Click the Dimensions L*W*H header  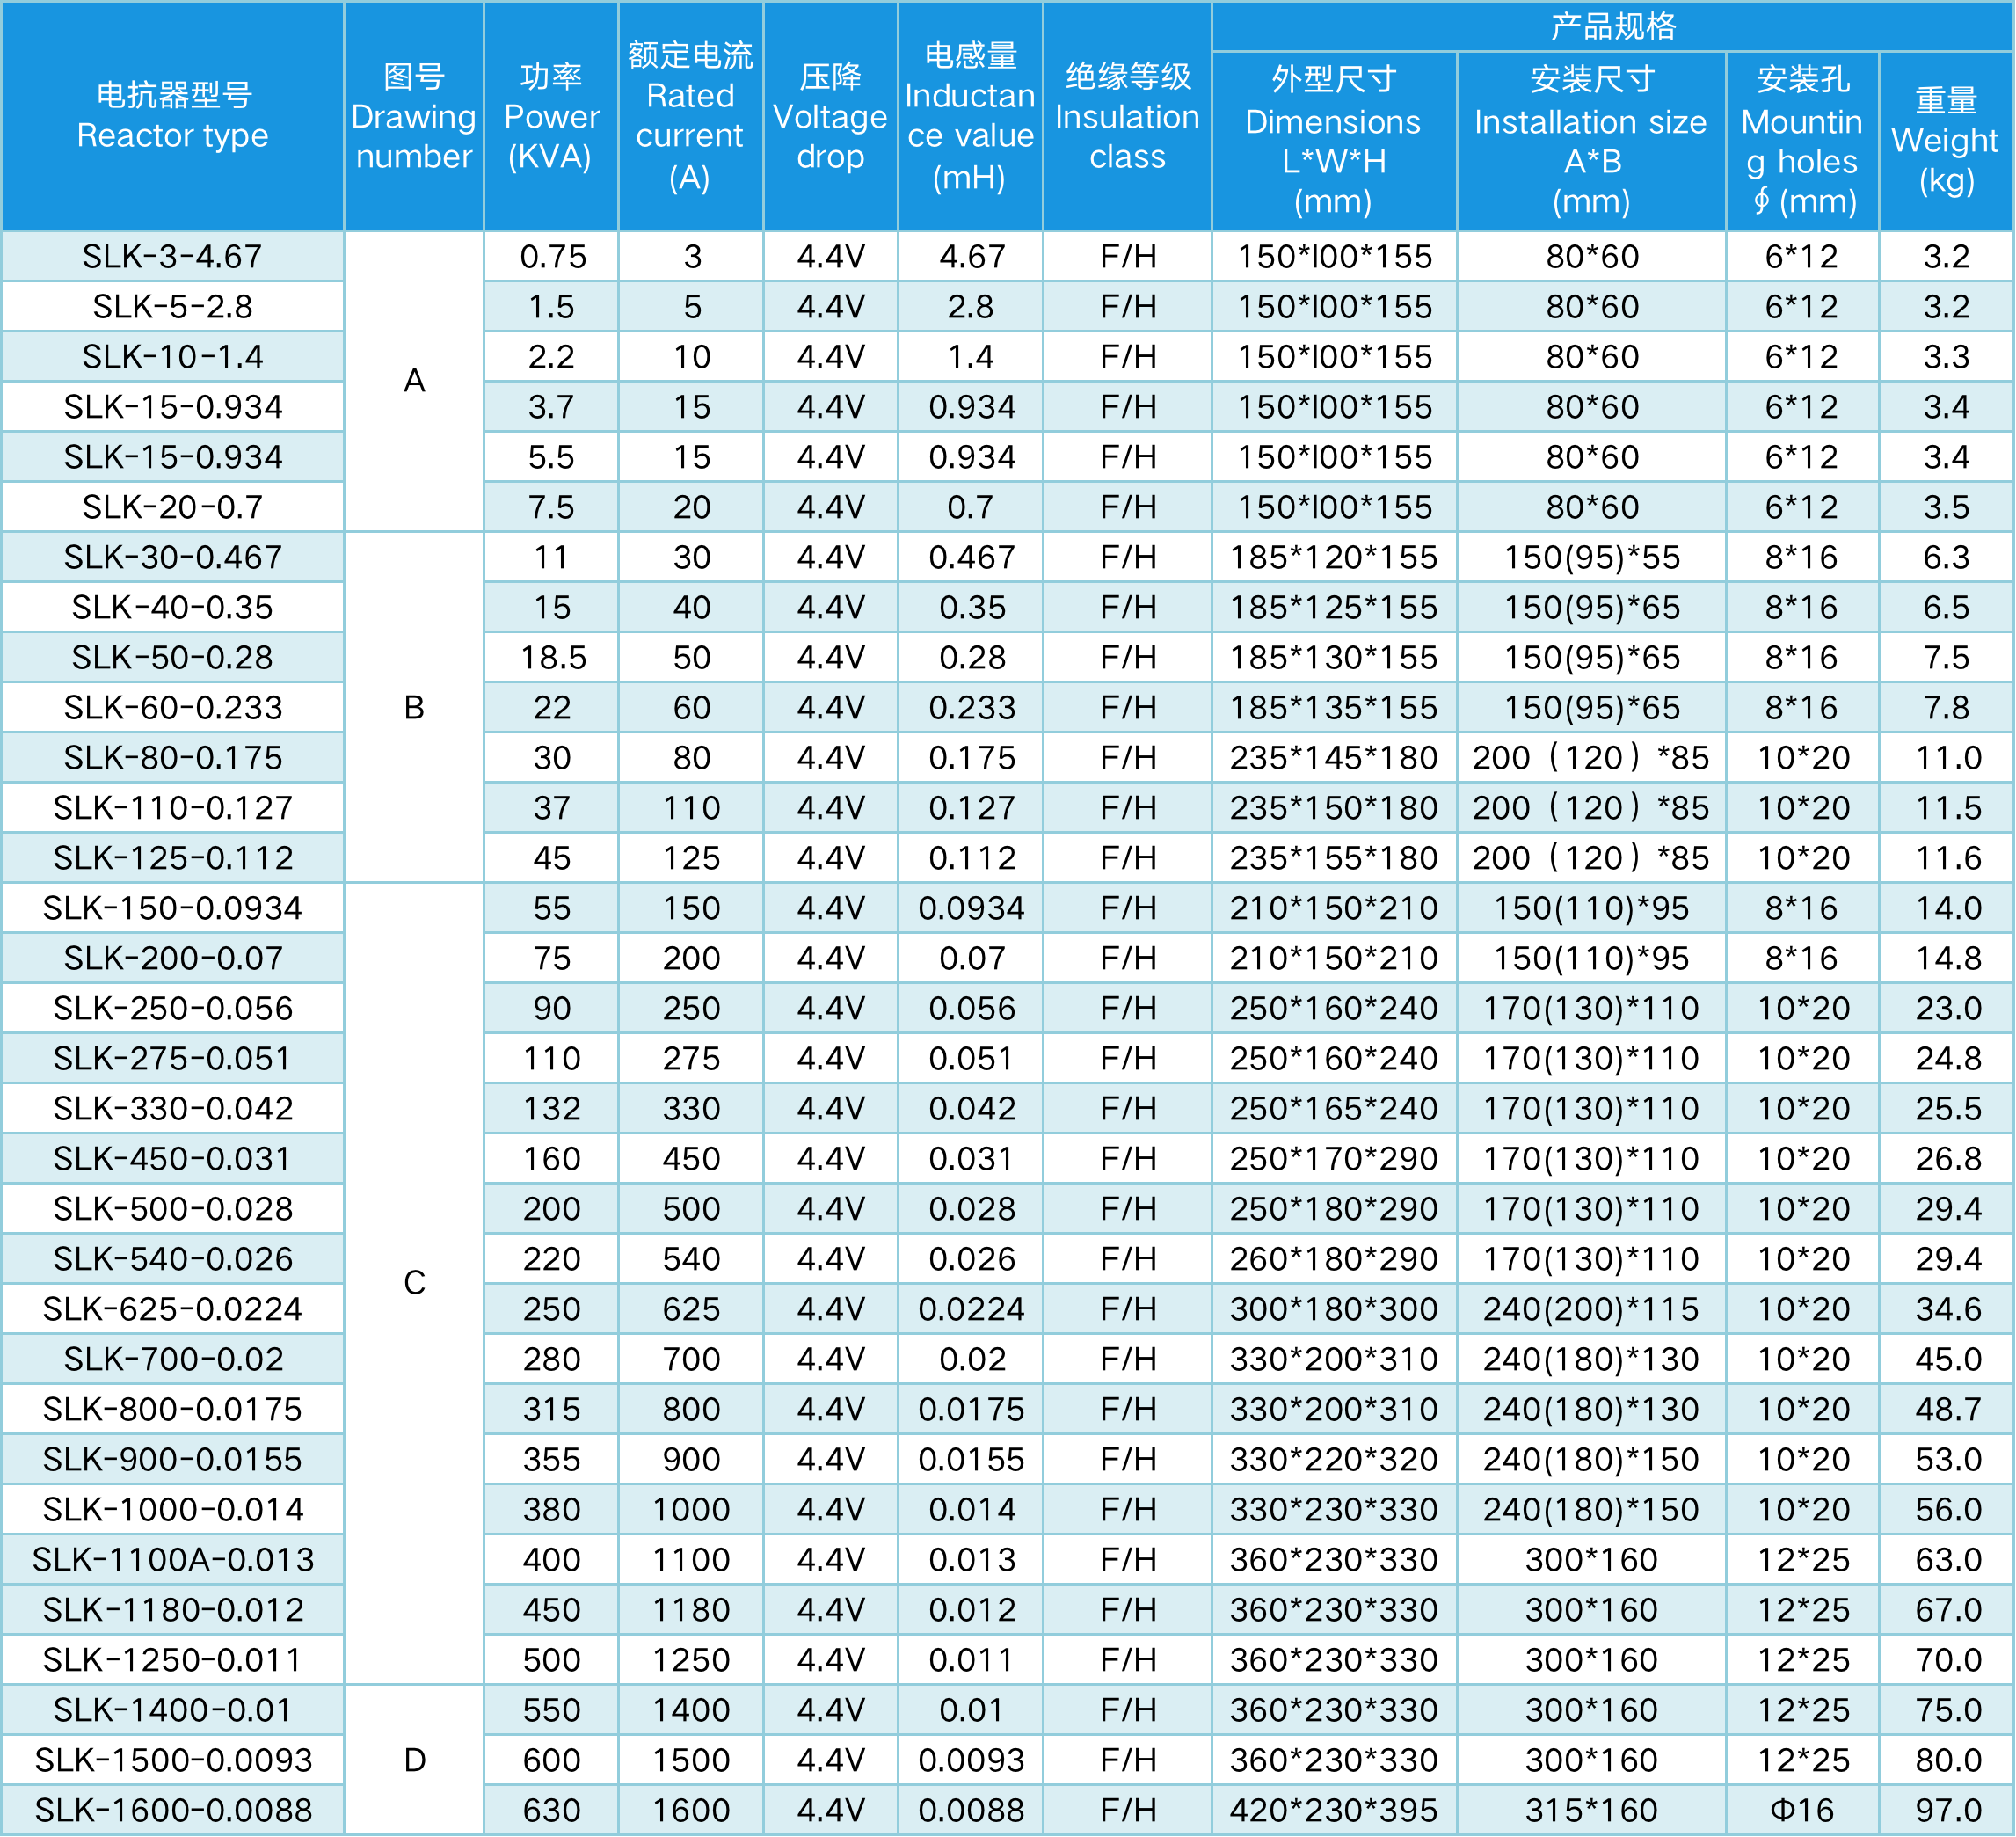[x=1333, y=140]
